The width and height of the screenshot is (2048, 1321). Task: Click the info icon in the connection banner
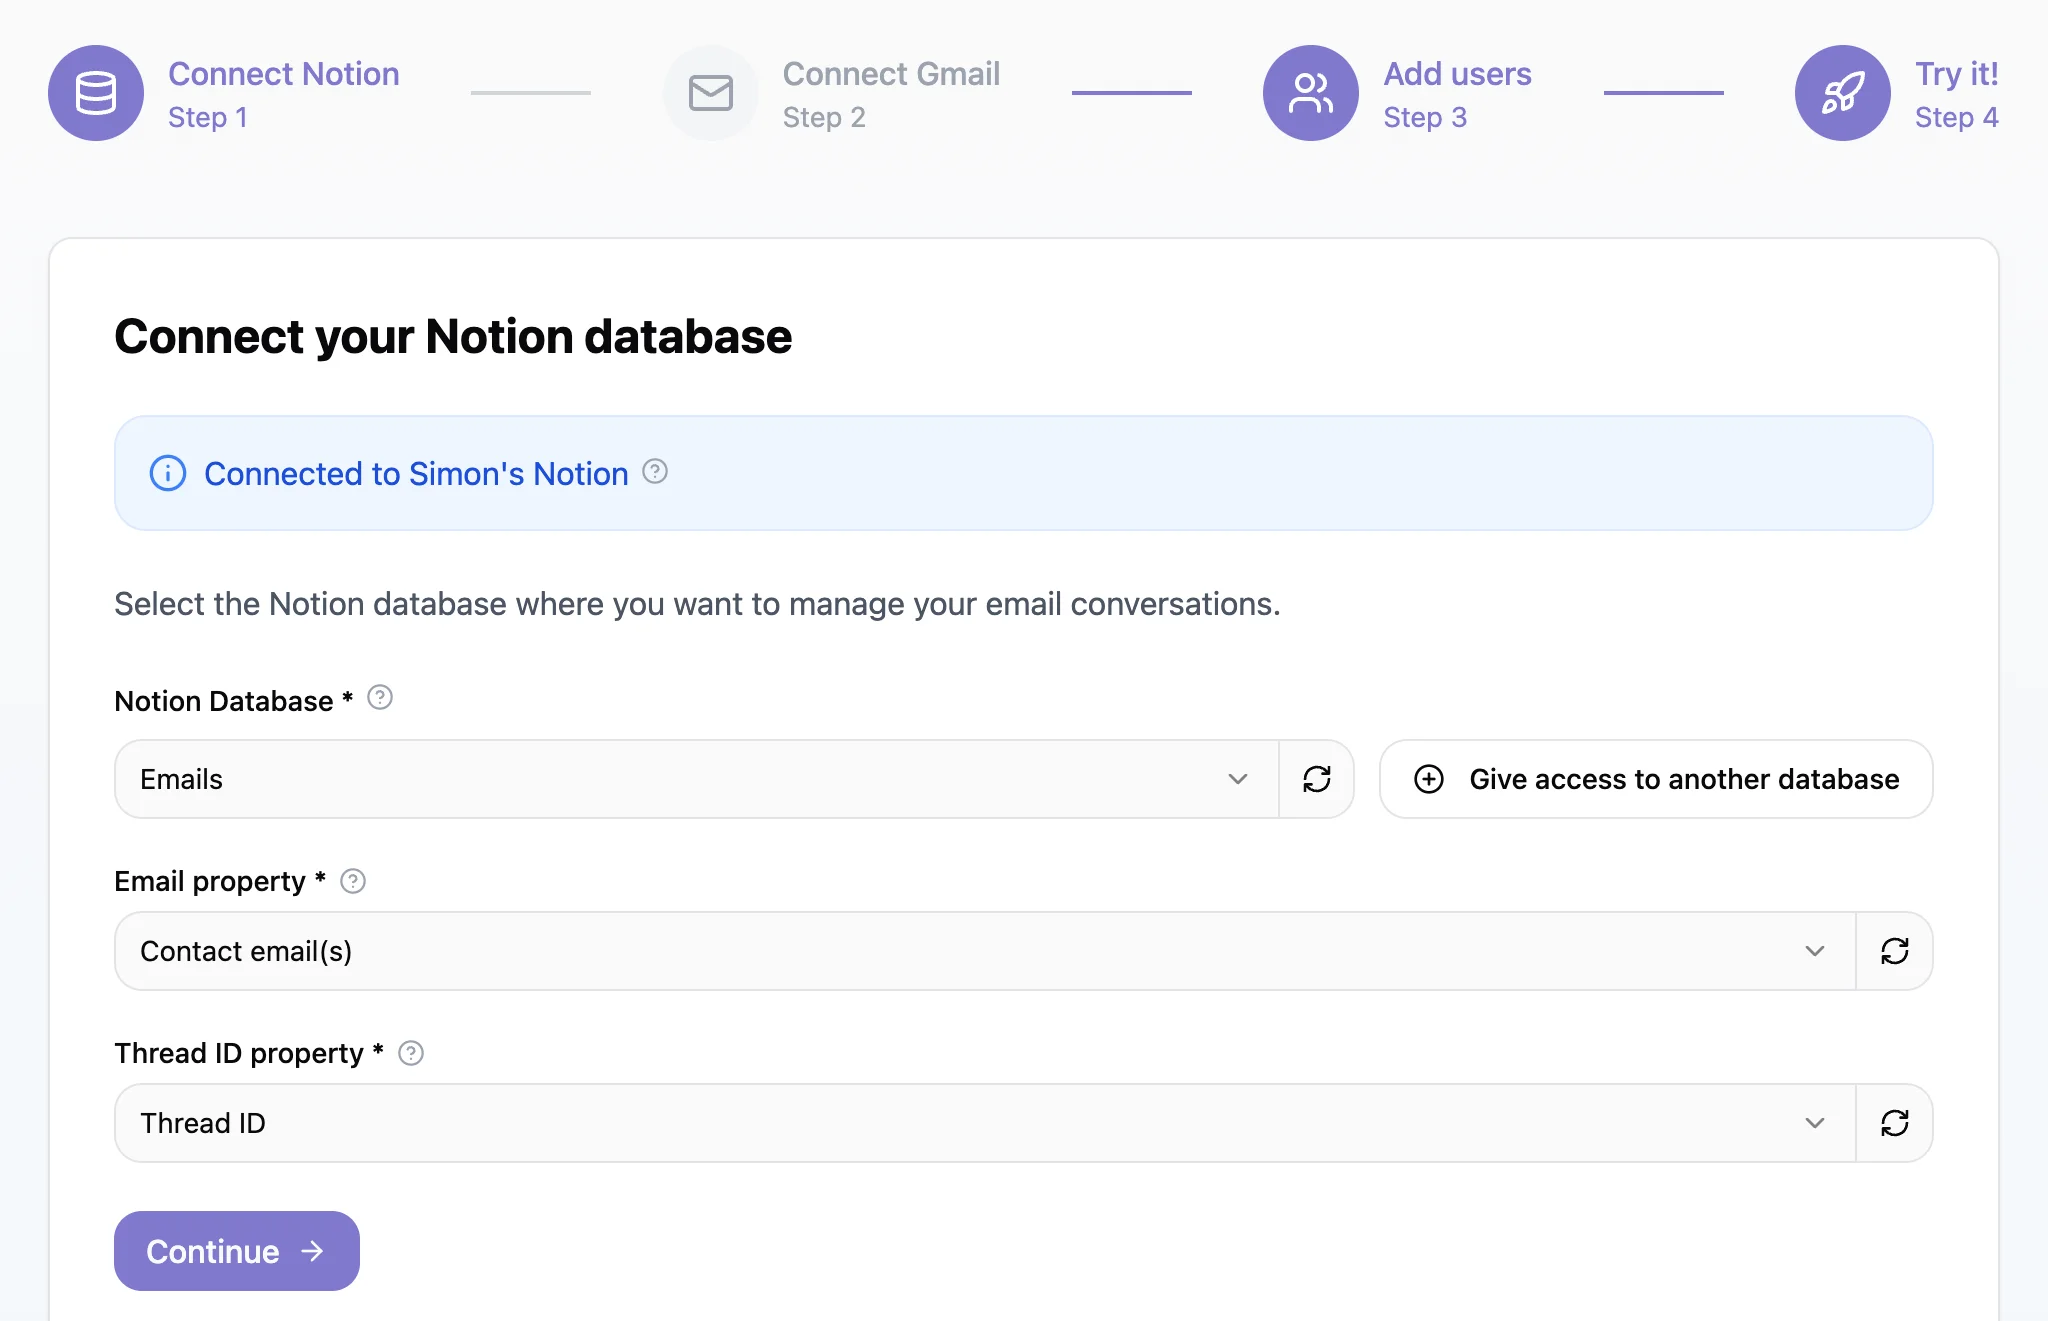tap(168, 473)
